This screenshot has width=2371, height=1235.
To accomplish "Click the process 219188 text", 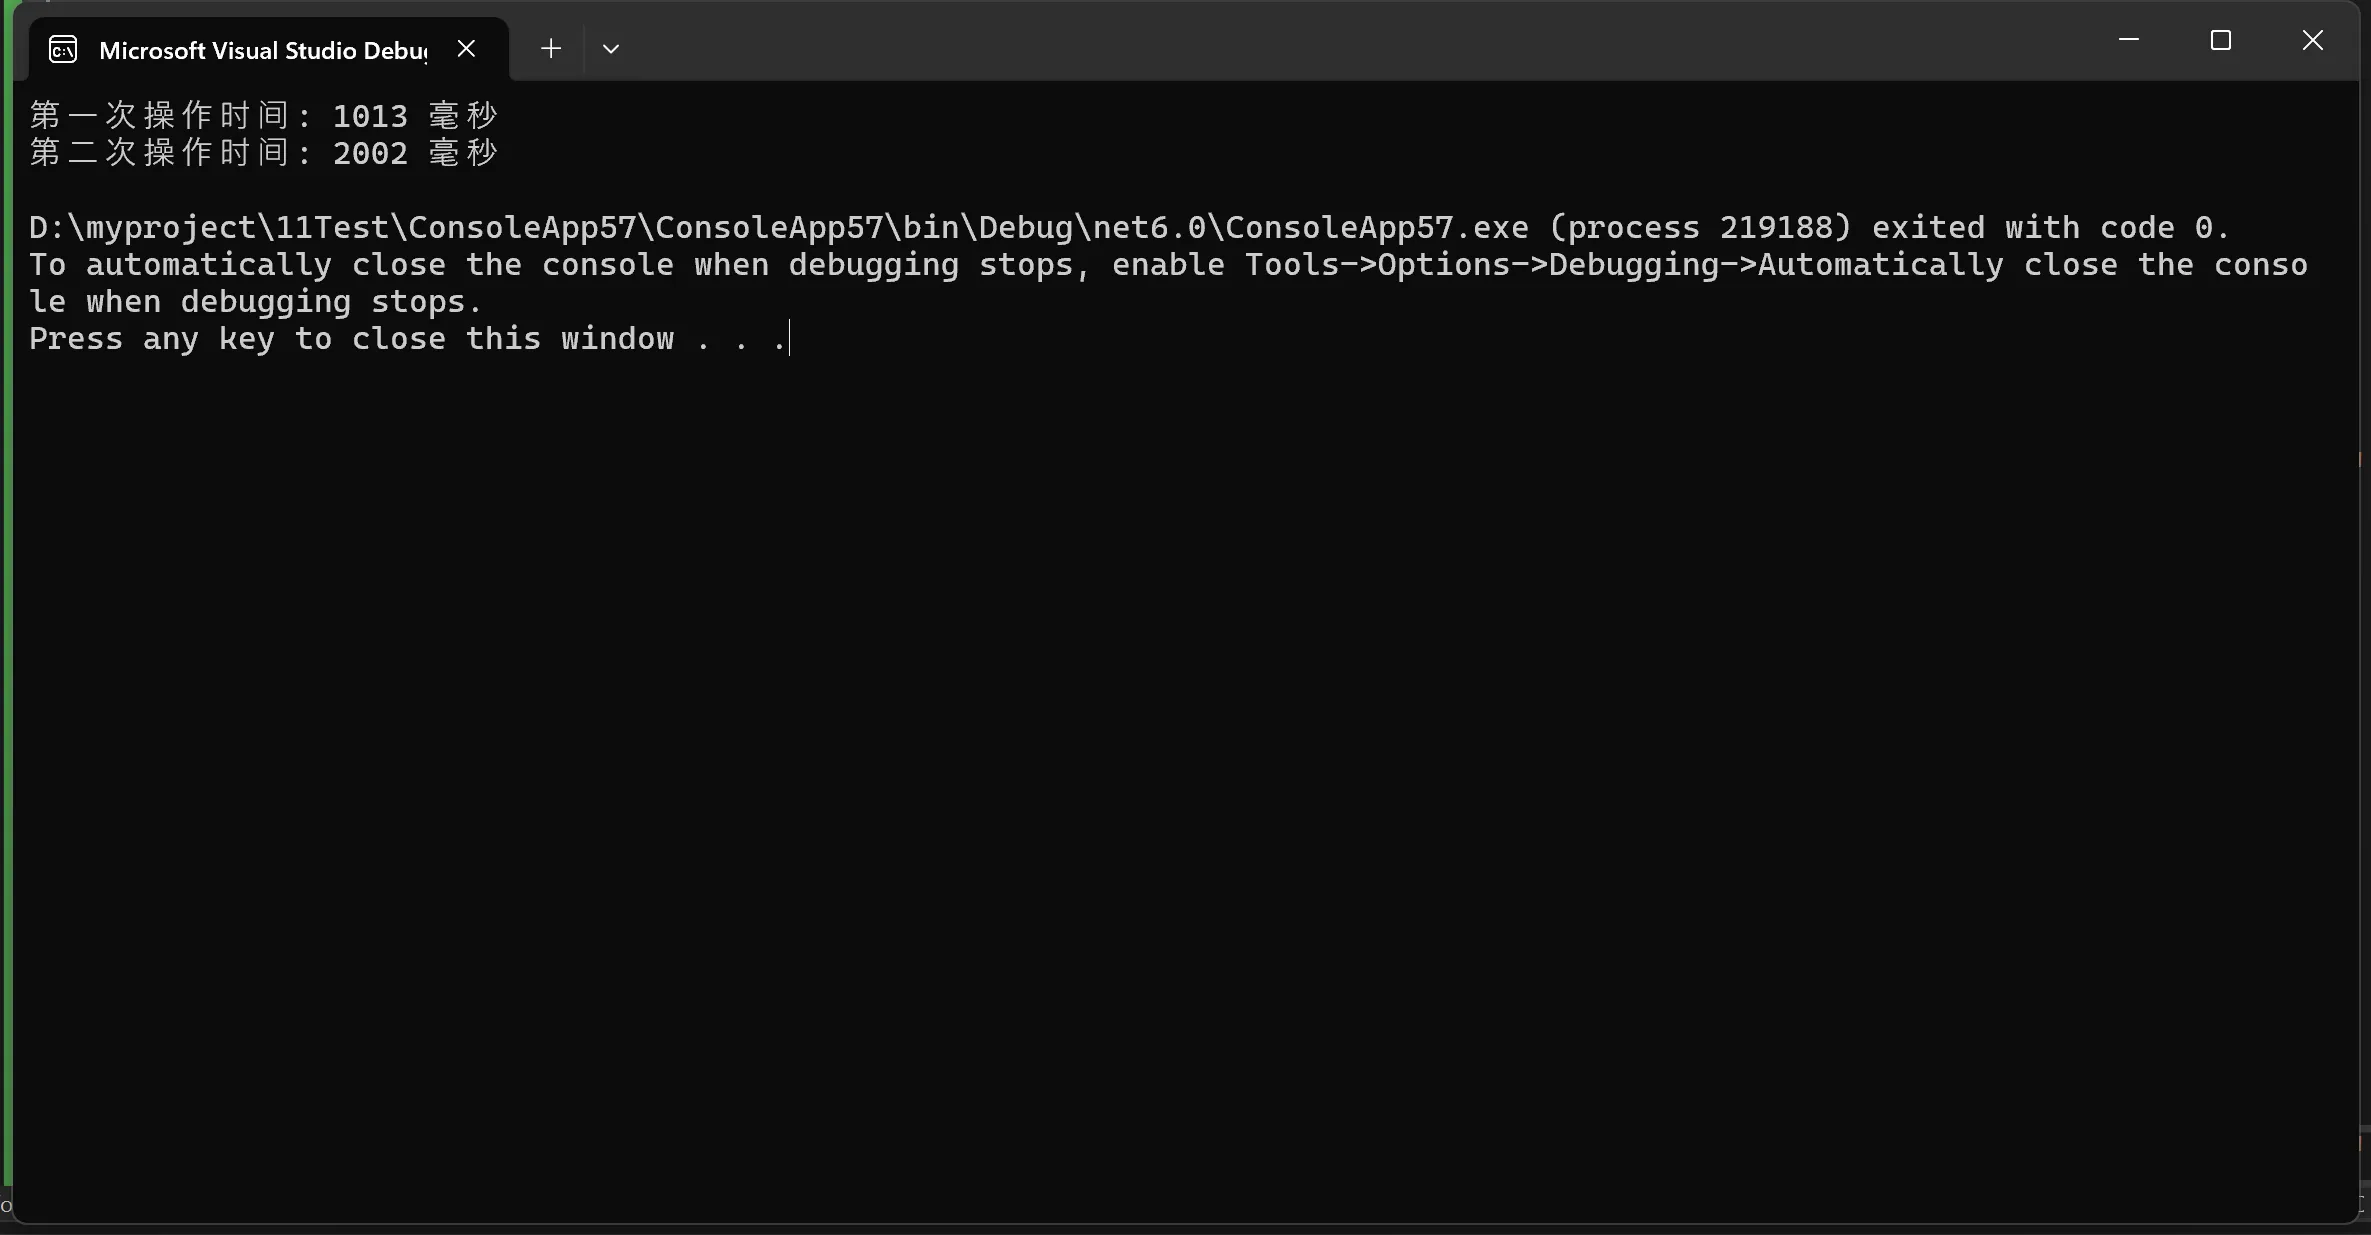I will click(1700, 227).
